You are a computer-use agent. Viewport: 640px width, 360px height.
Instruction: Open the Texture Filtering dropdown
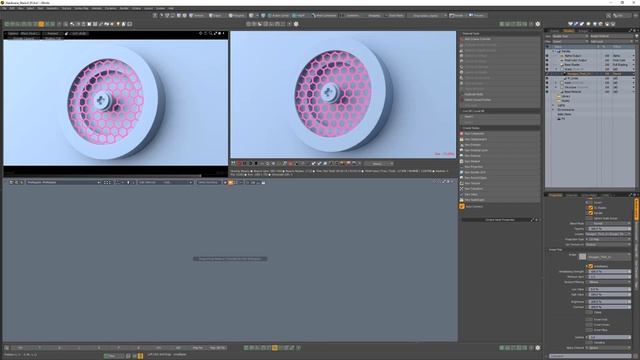(608, 282)
